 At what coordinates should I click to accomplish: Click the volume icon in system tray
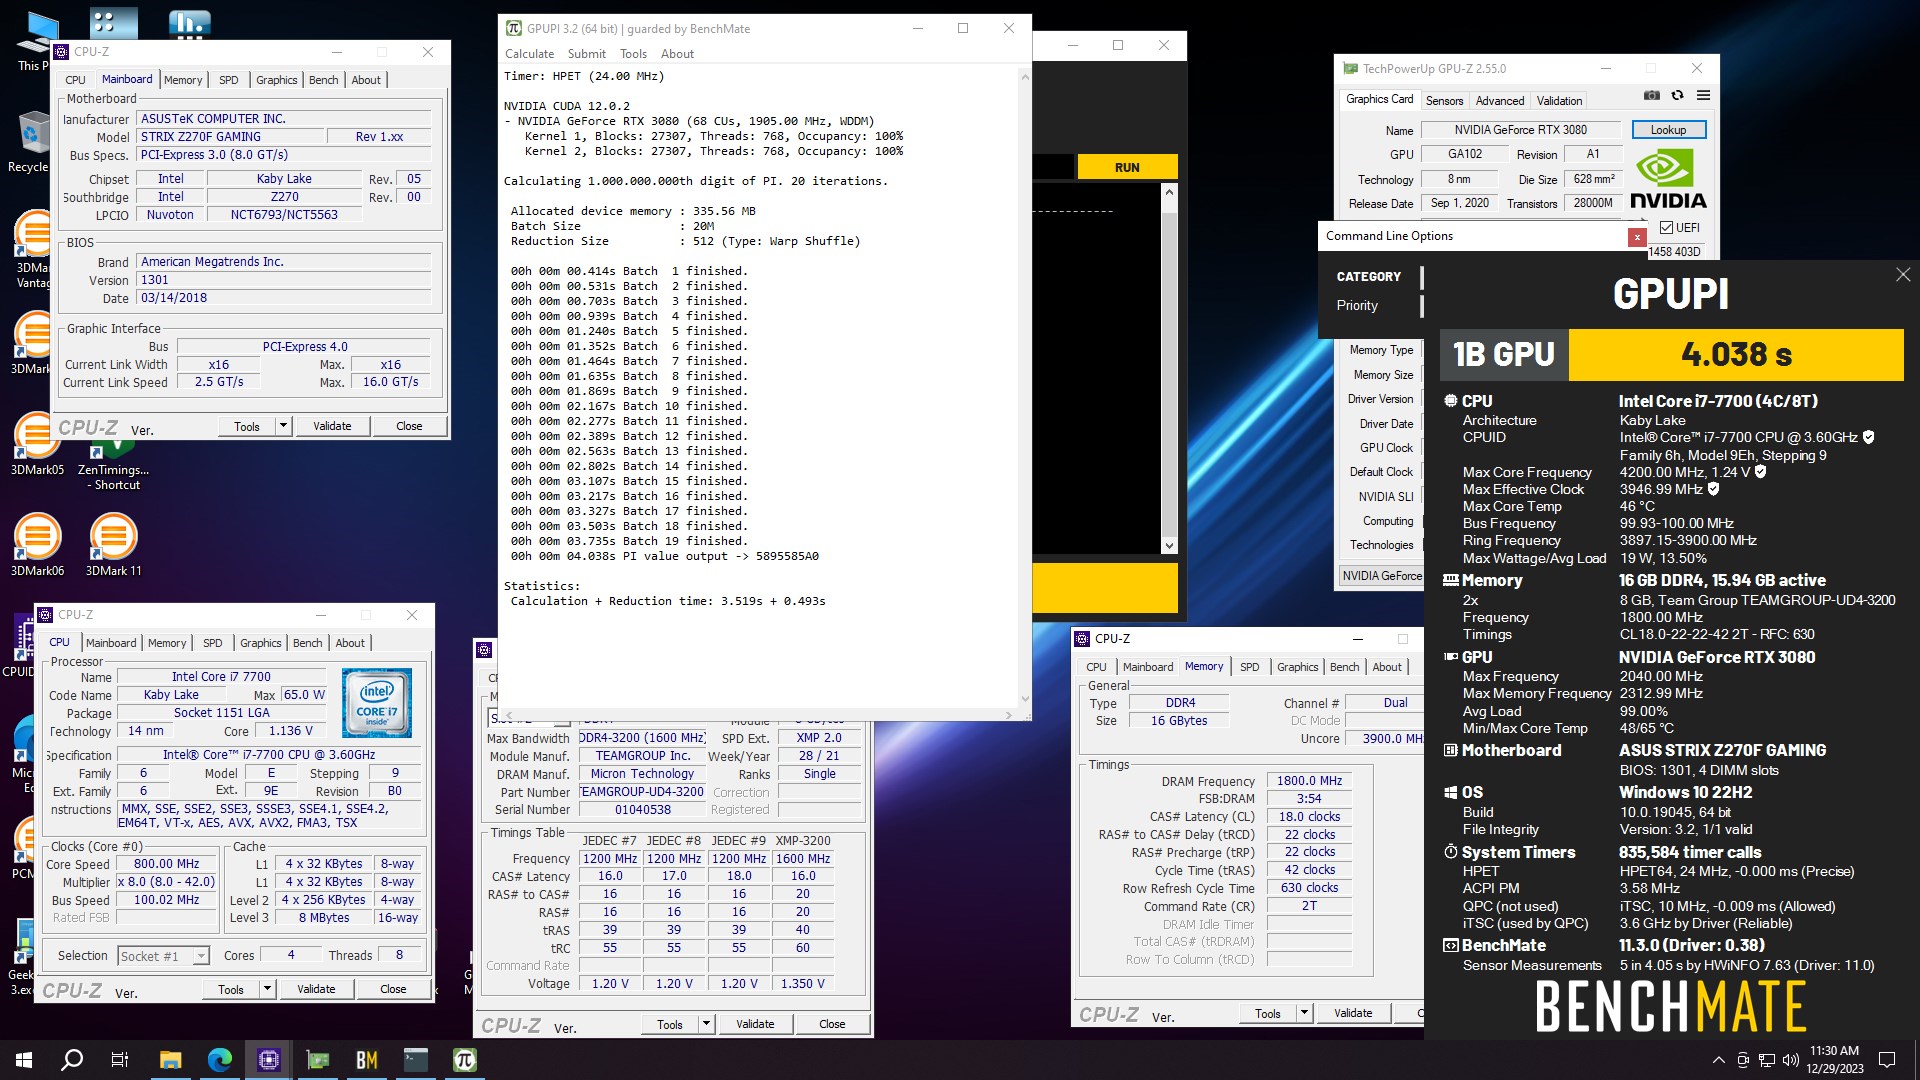tap(1790, 1060)
